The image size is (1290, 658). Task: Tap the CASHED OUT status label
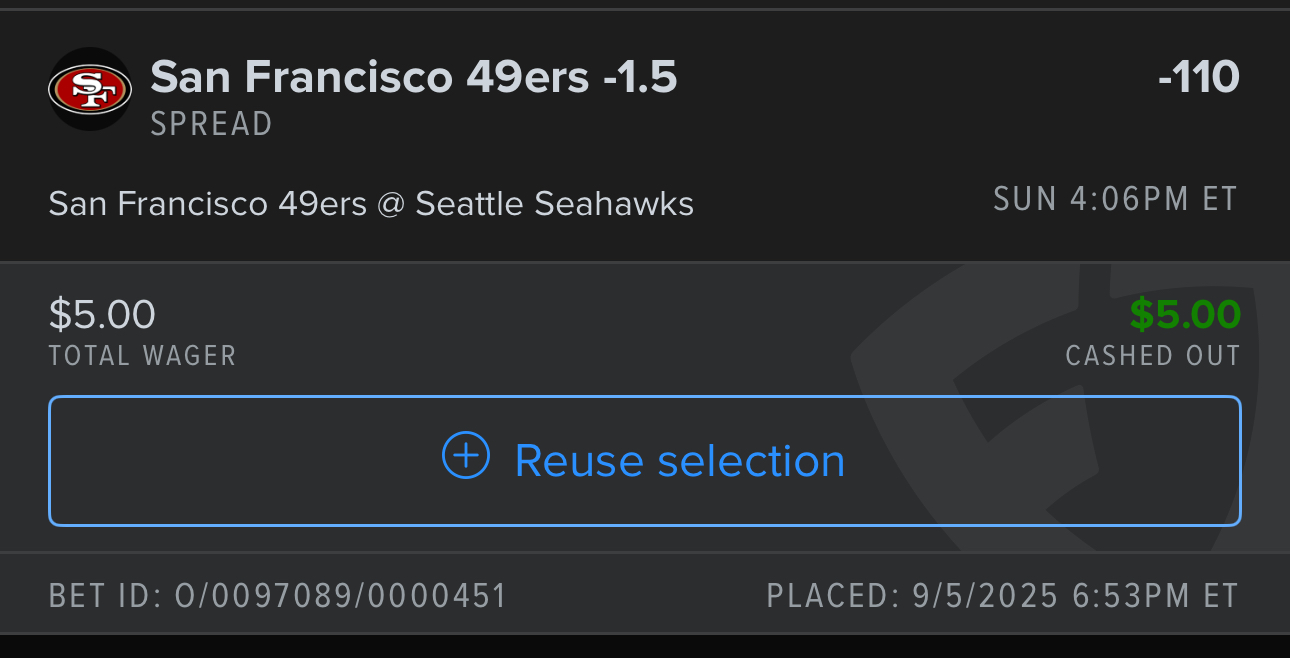(1152, 355)
